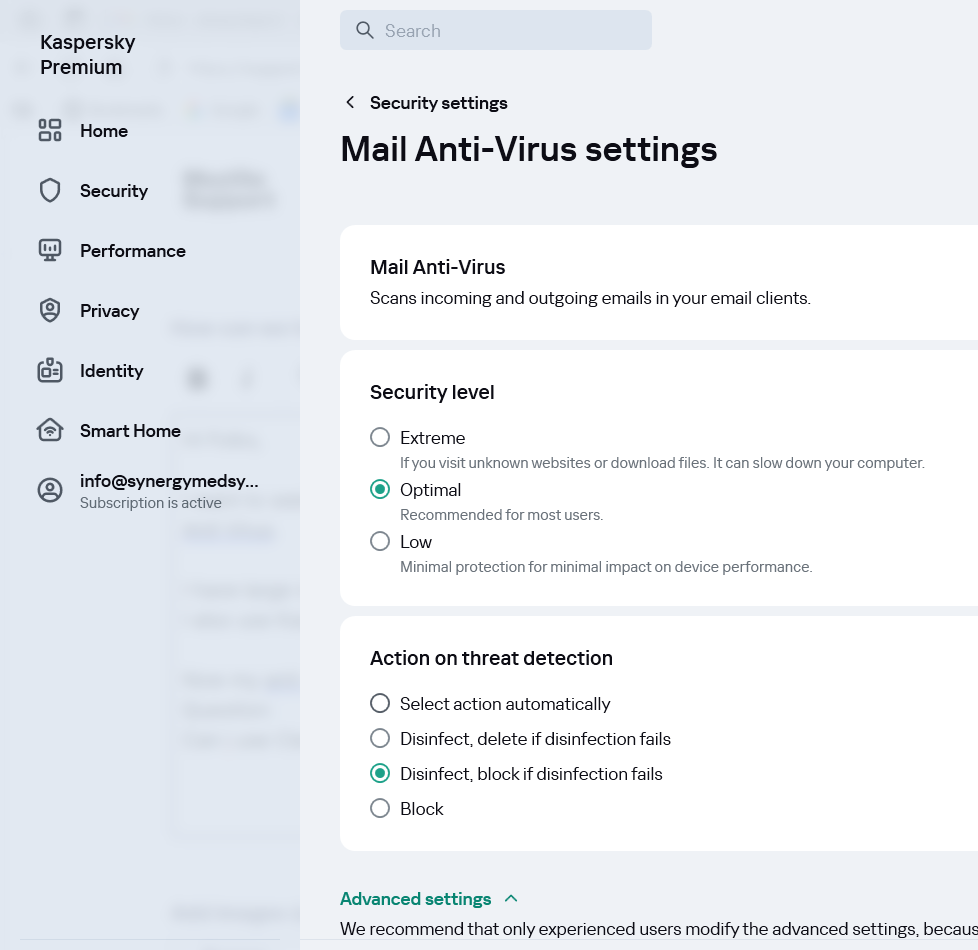Viewport: 978px width, 950px height.
Task: Click into the Search input field
Action: coord(510,31)
